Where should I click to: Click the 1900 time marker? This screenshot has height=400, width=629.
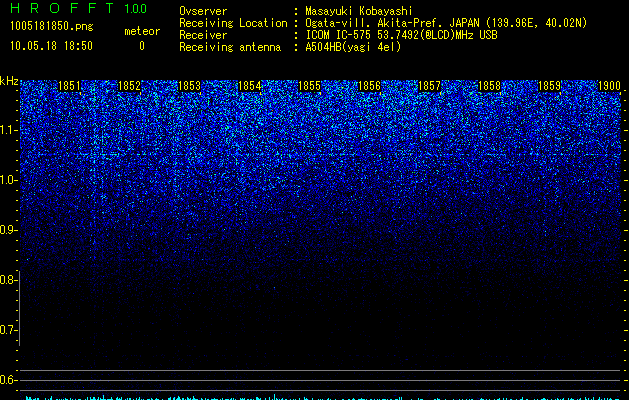pos(610,86)
